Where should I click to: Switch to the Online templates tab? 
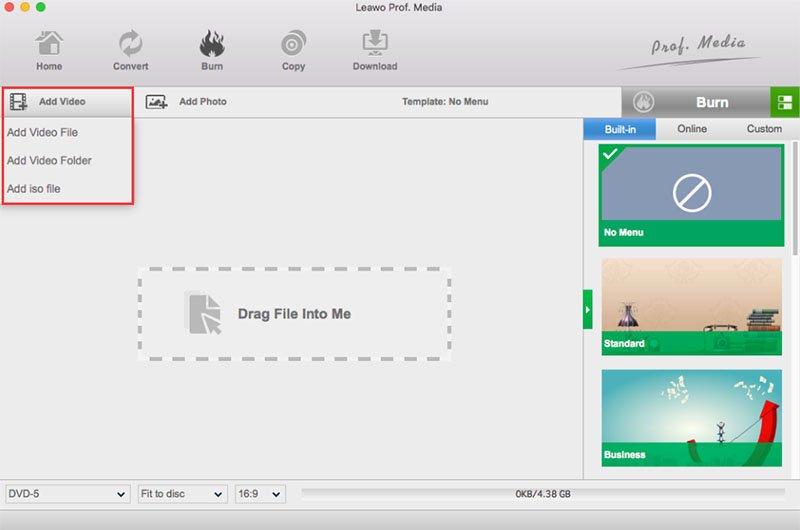(692, 129)
